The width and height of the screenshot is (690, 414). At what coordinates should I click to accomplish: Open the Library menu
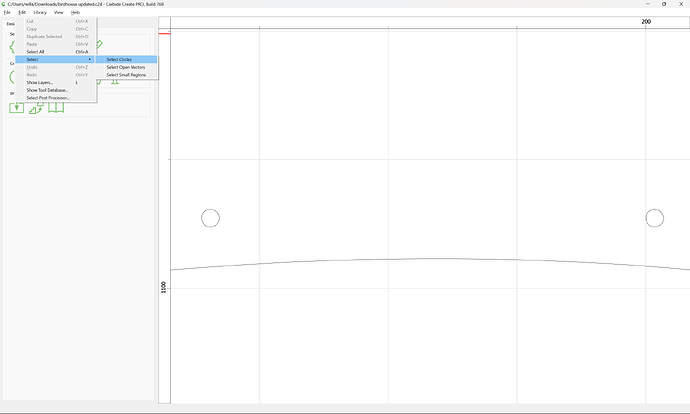coord(40,12)
